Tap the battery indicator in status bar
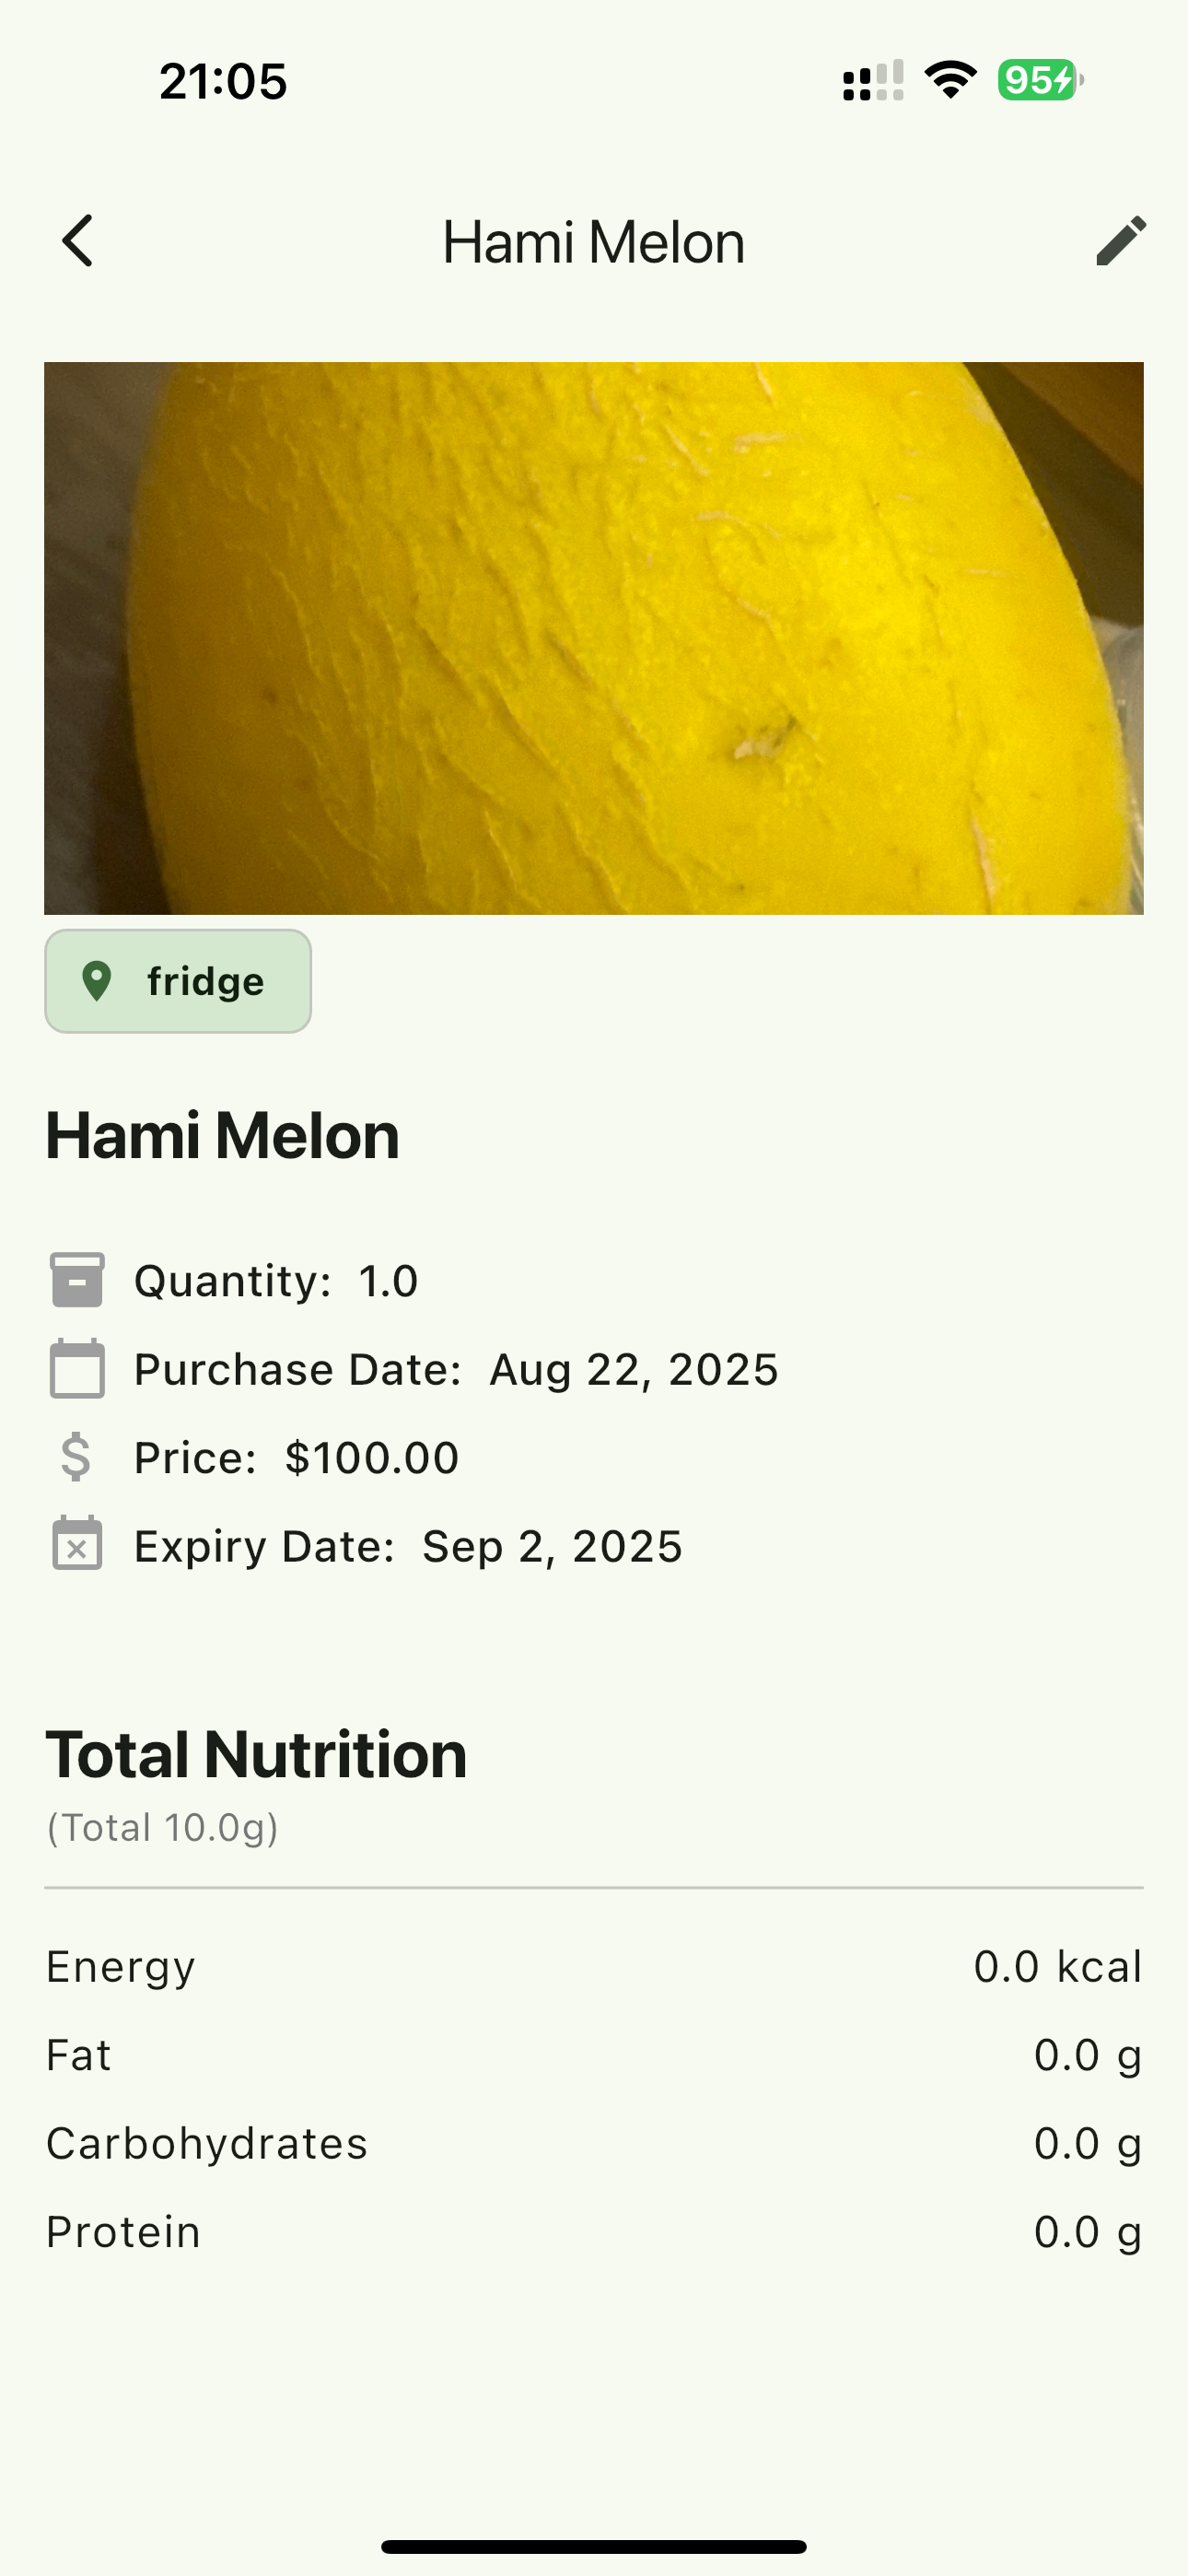 pos(1040,80)
